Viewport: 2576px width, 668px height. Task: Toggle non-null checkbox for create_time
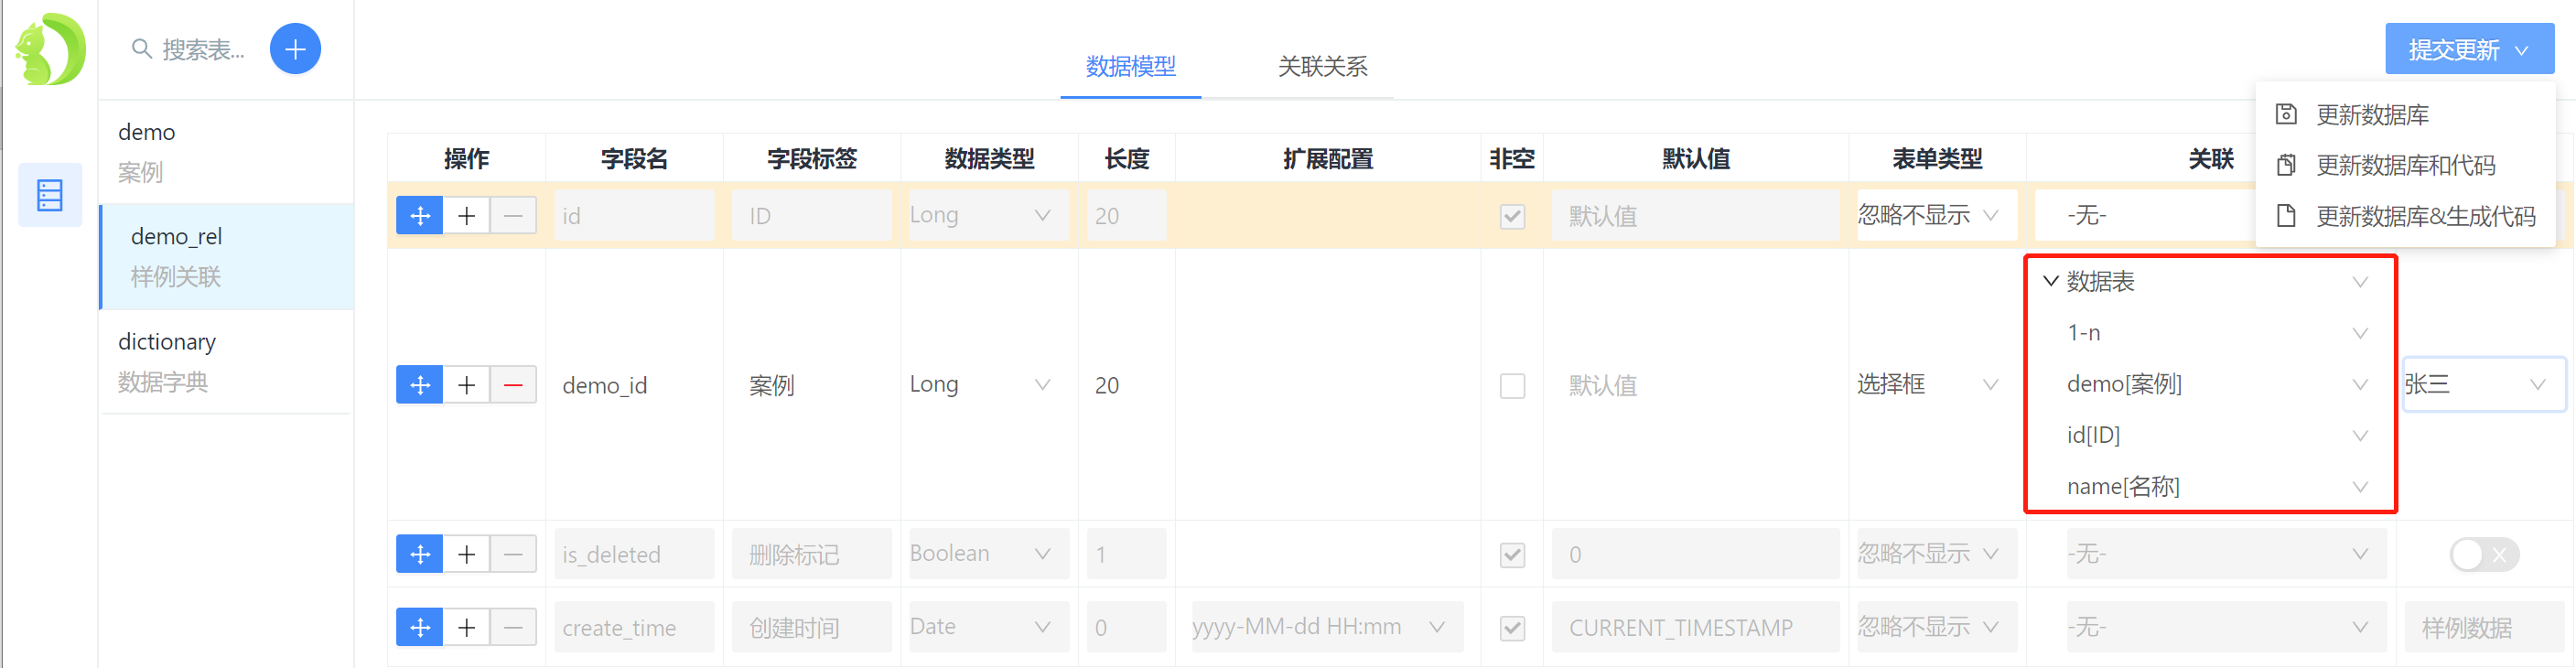pyautogui.click(x=1512, y=628)
